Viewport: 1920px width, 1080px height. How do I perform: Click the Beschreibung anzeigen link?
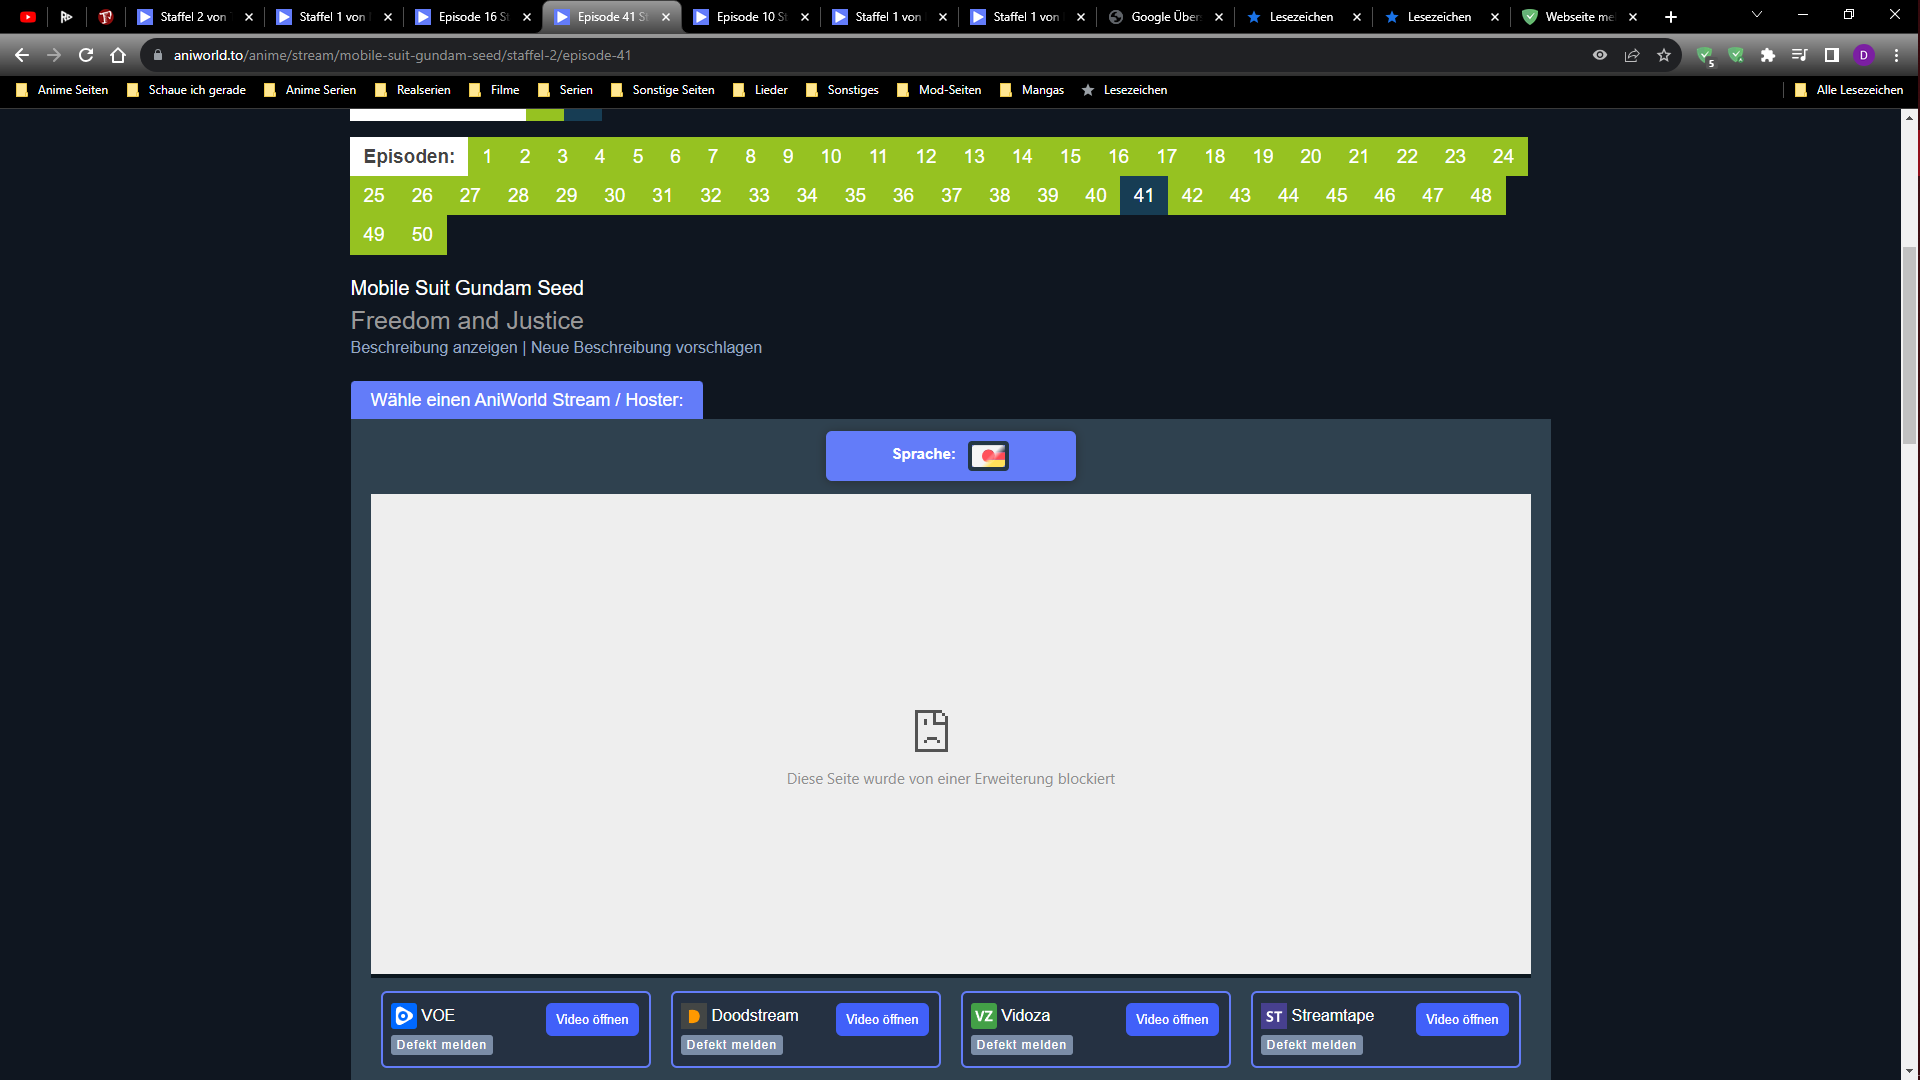coord(434,347)
